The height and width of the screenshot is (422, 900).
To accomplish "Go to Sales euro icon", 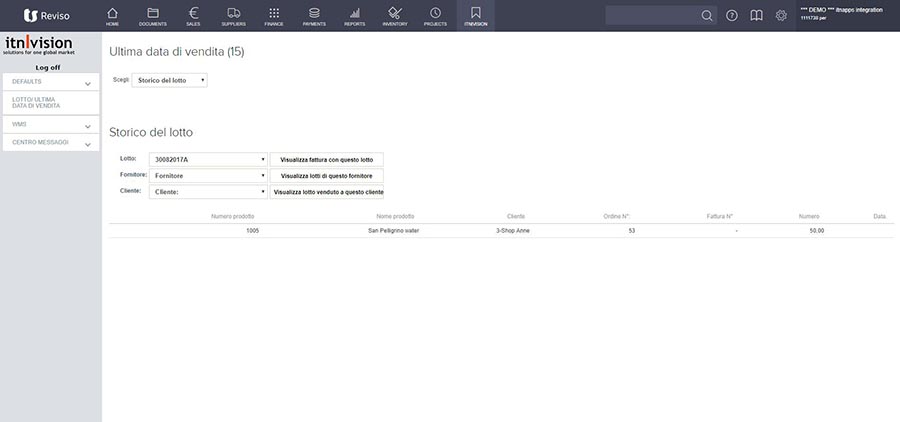I will [x=193, y=15].
